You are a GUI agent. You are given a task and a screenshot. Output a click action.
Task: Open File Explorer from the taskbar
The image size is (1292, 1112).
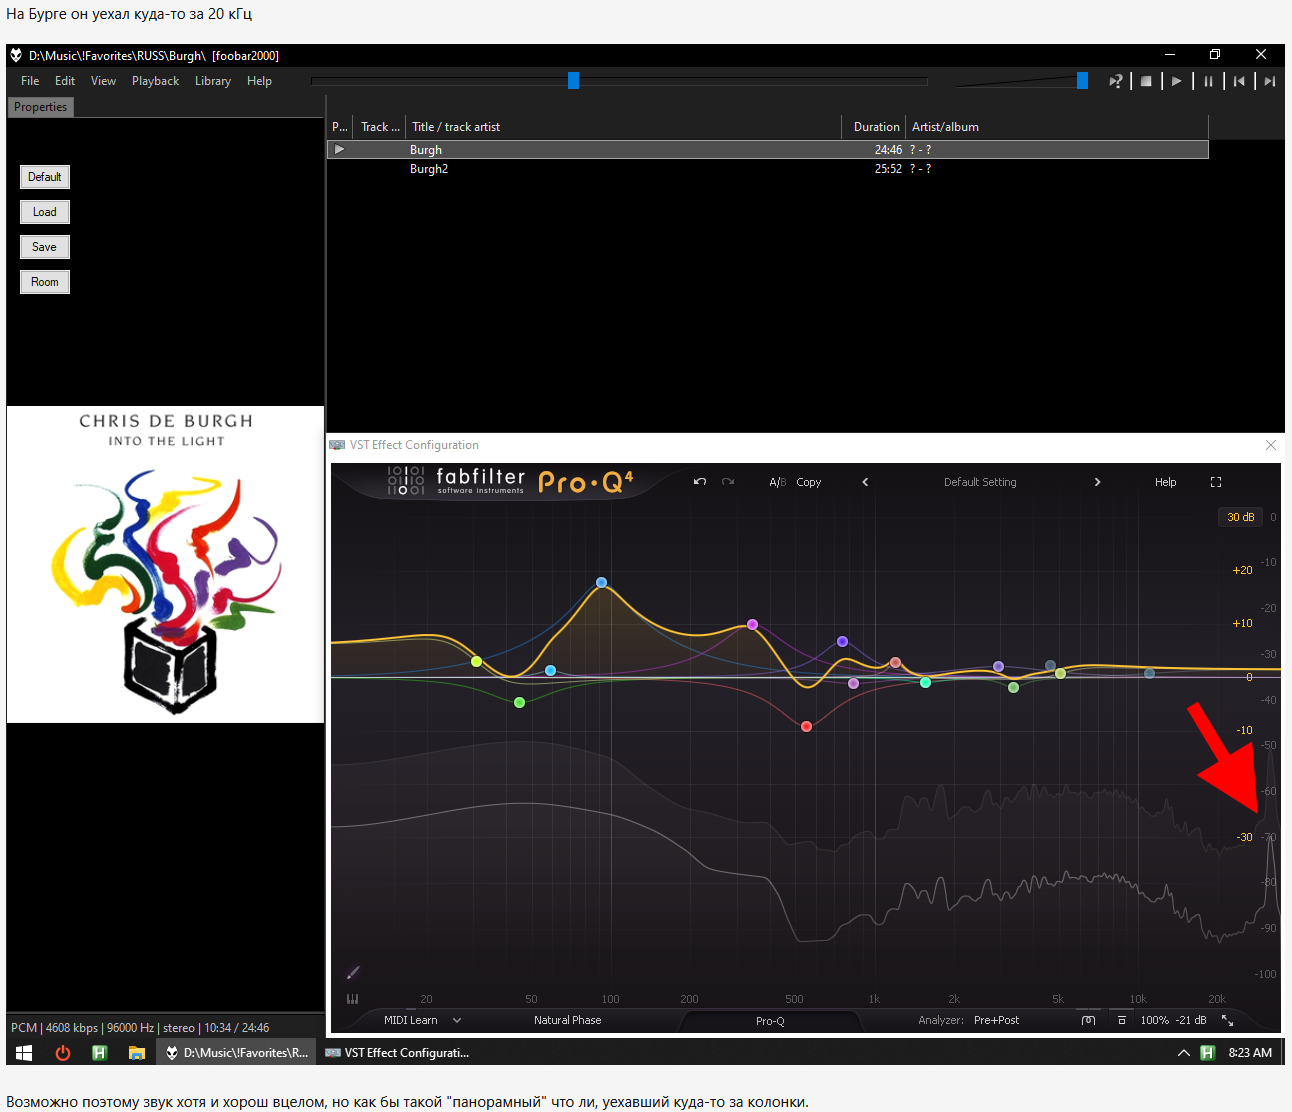point(137,1052)
